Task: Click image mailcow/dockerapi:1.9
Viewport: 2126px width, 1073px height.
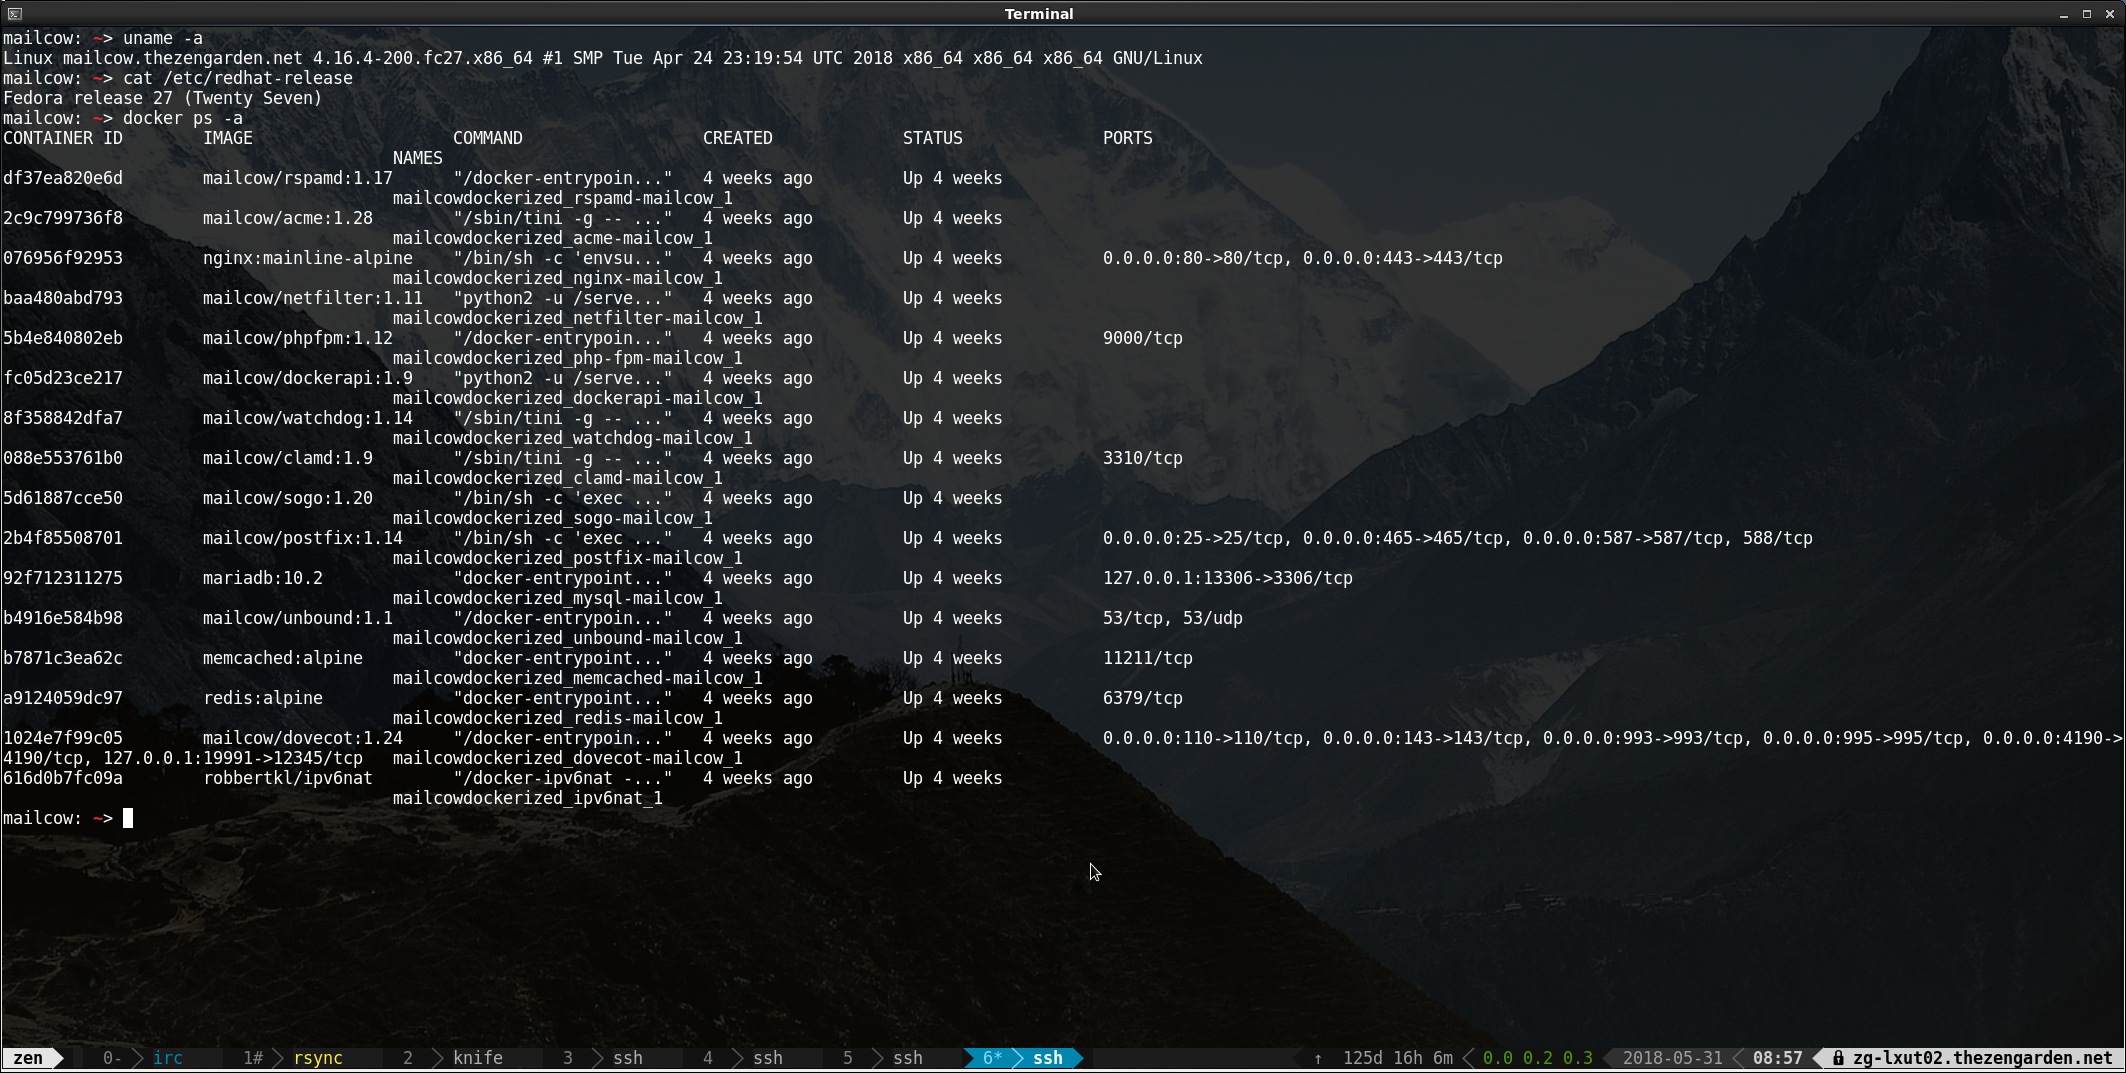Action: 308,378
